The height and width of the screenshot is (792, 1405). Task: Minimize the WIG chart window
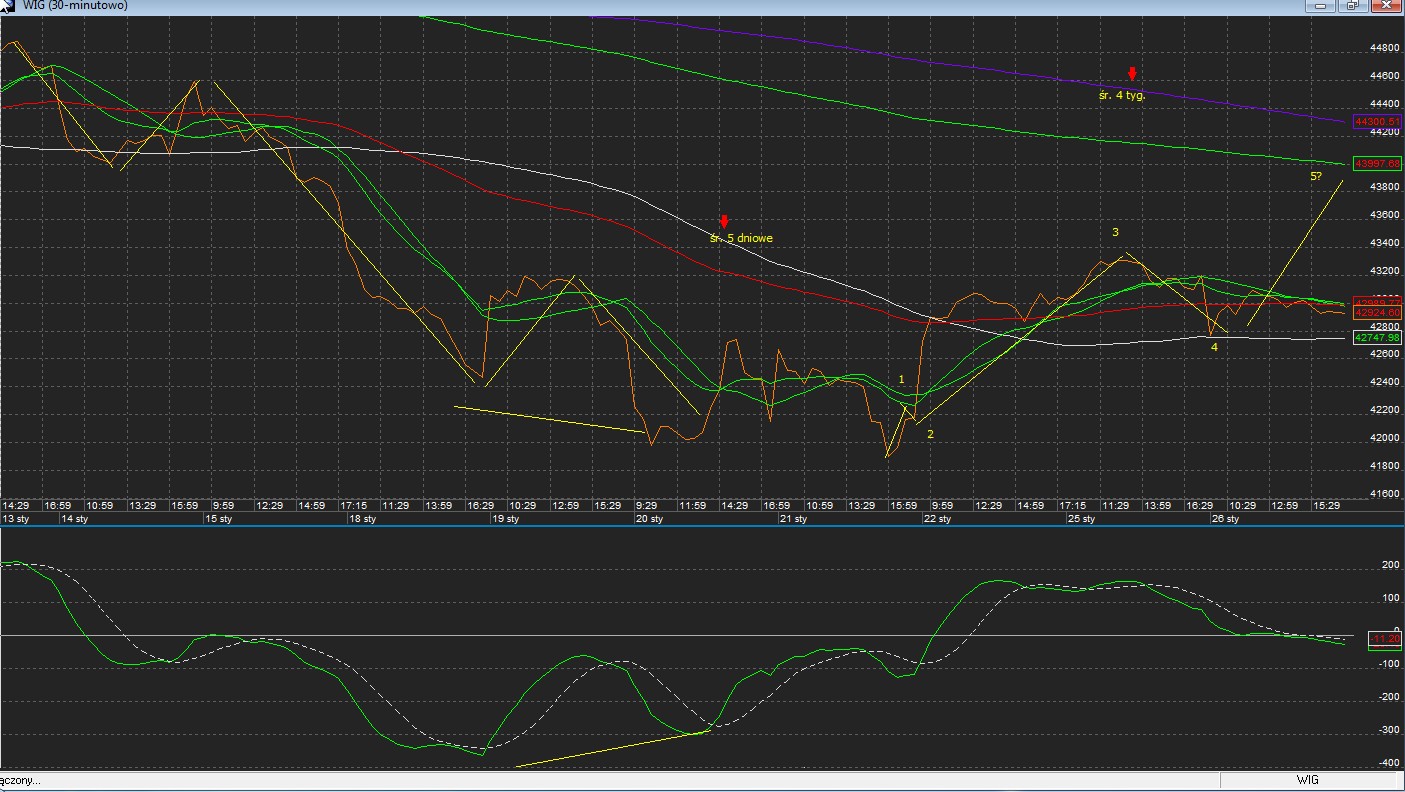pos(1322,5)
